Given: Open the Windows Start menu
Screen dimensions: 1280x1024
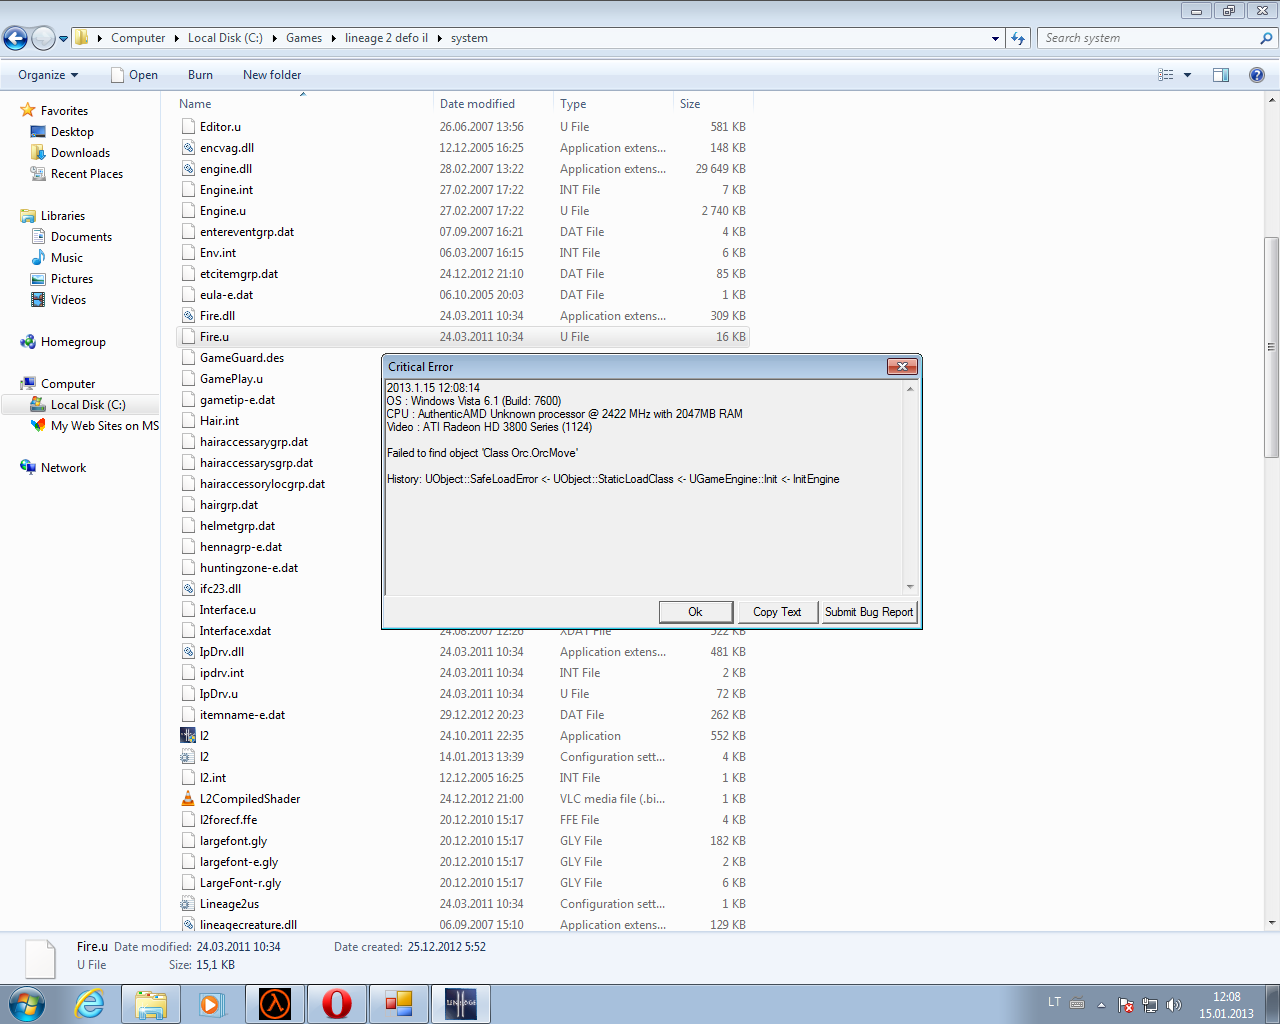Looking at the screenshot, I should [27, 1003].
